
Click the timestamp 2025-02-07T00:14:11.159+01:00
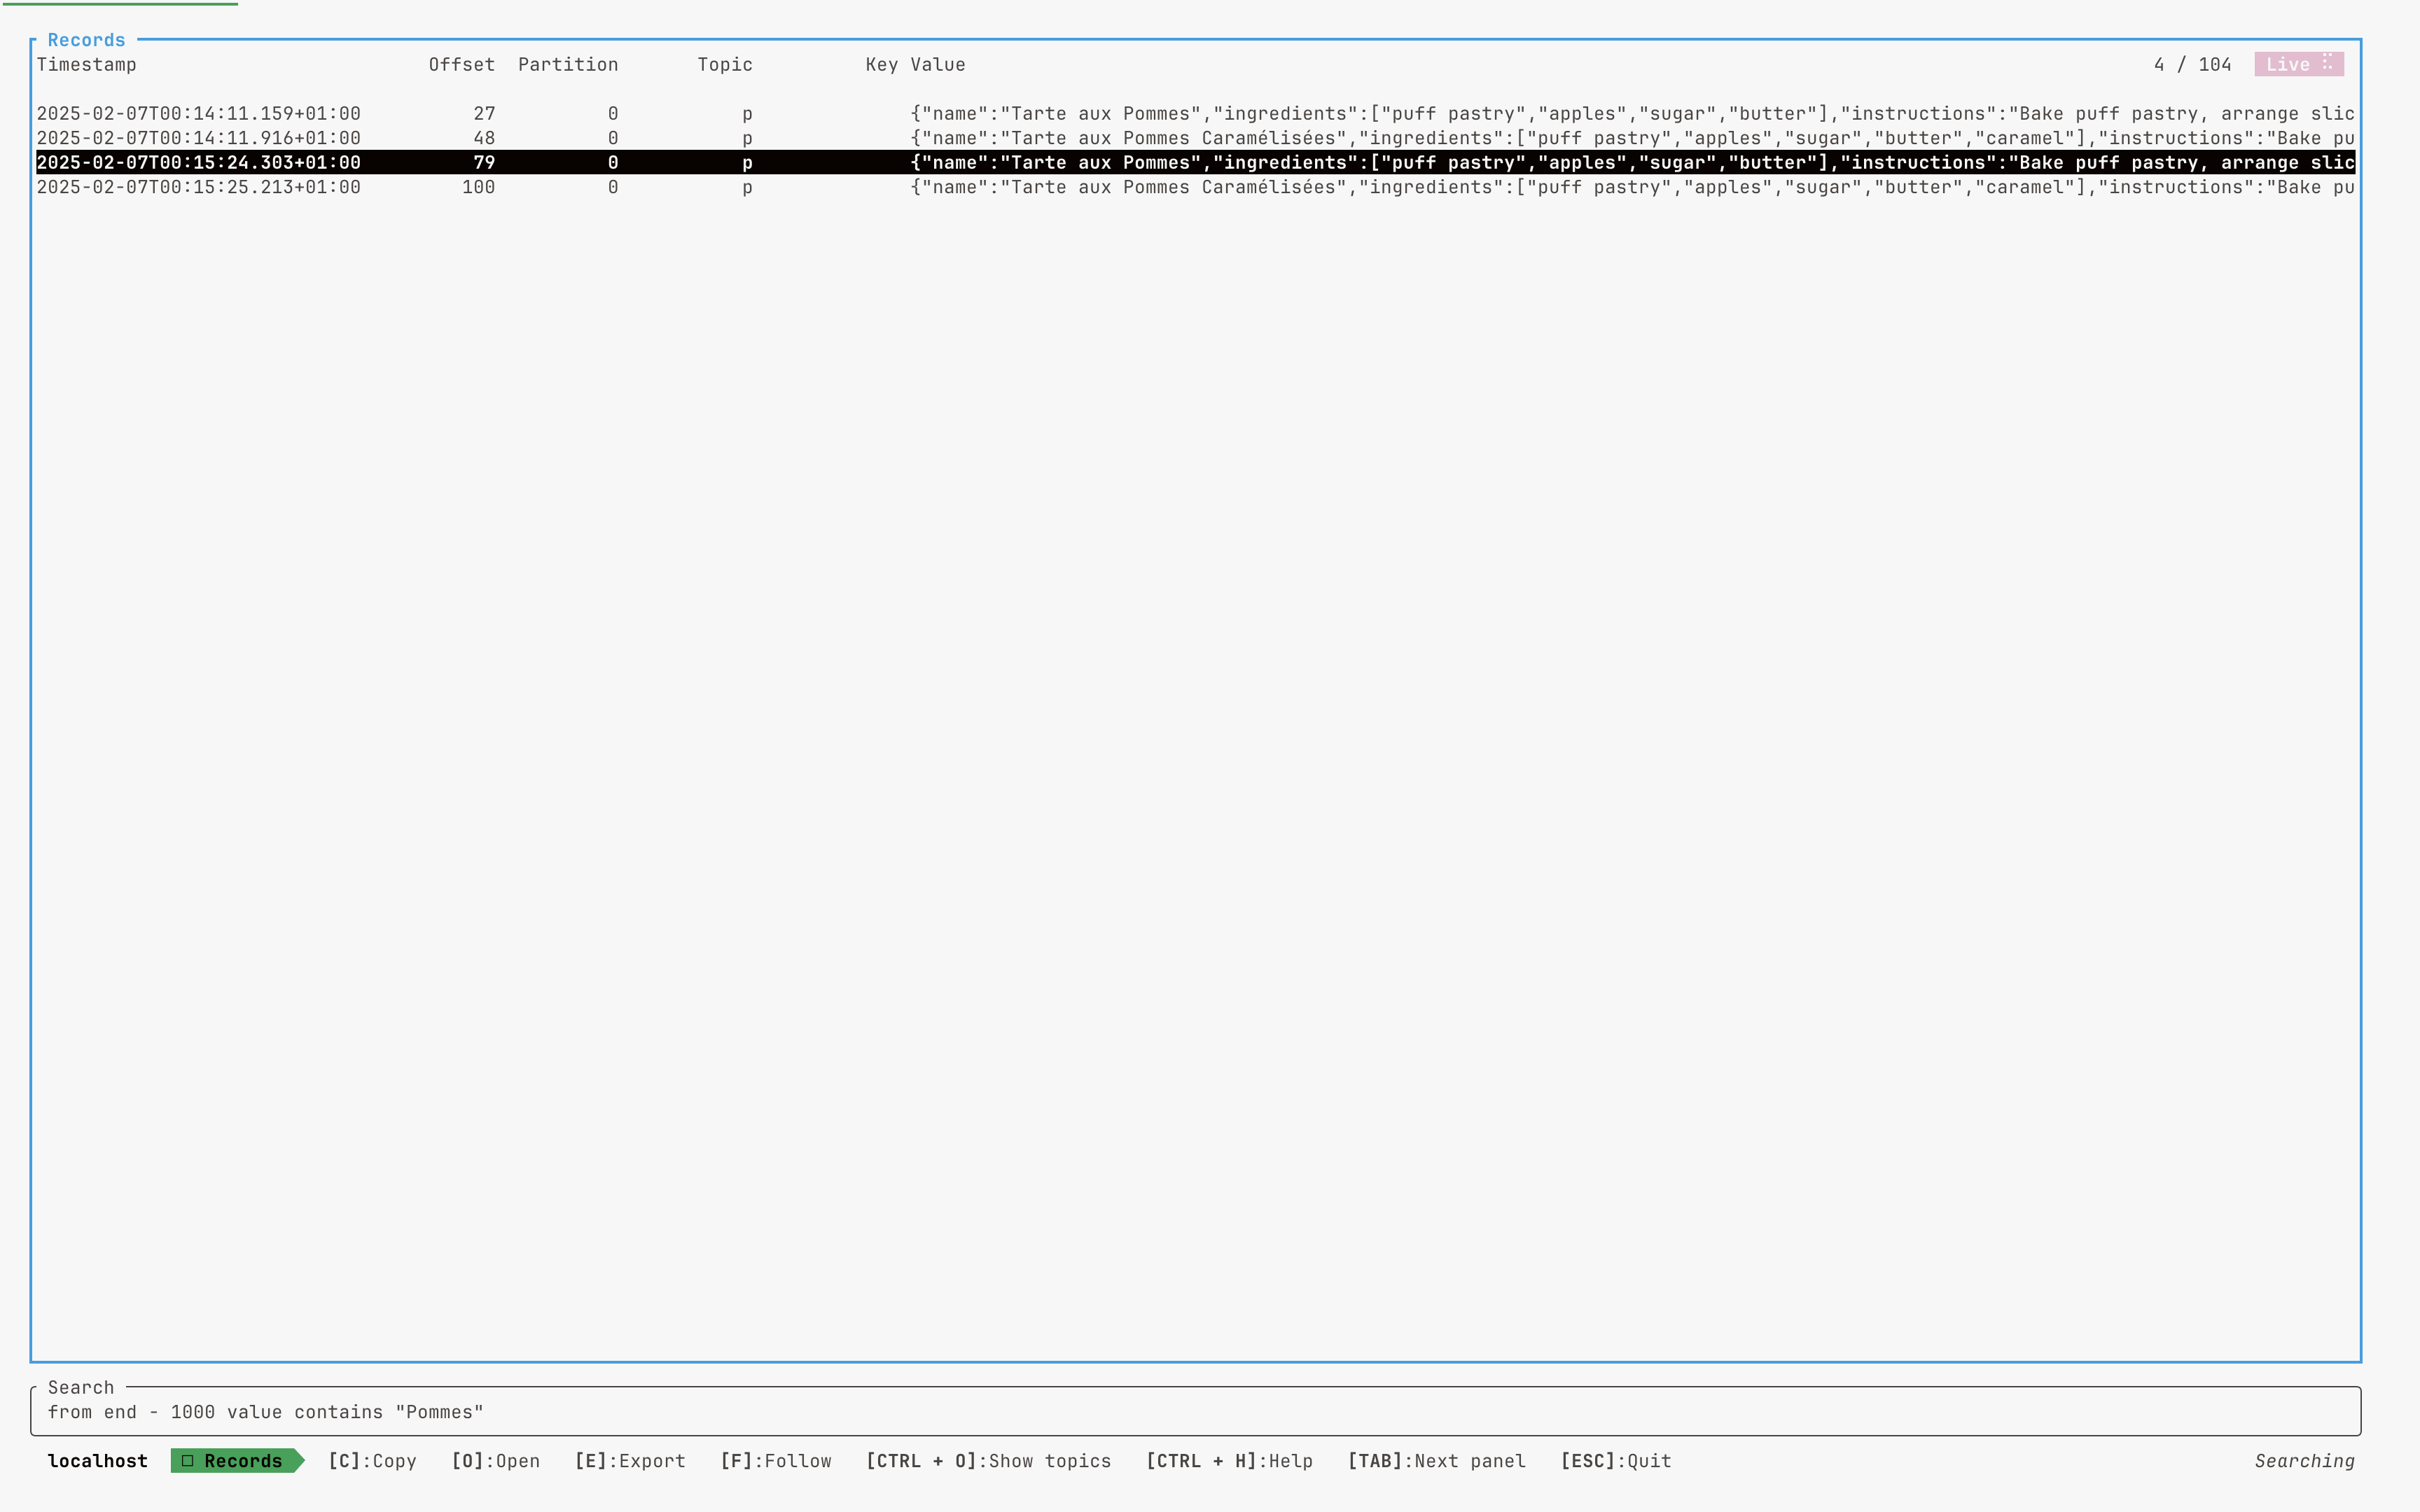198,114
